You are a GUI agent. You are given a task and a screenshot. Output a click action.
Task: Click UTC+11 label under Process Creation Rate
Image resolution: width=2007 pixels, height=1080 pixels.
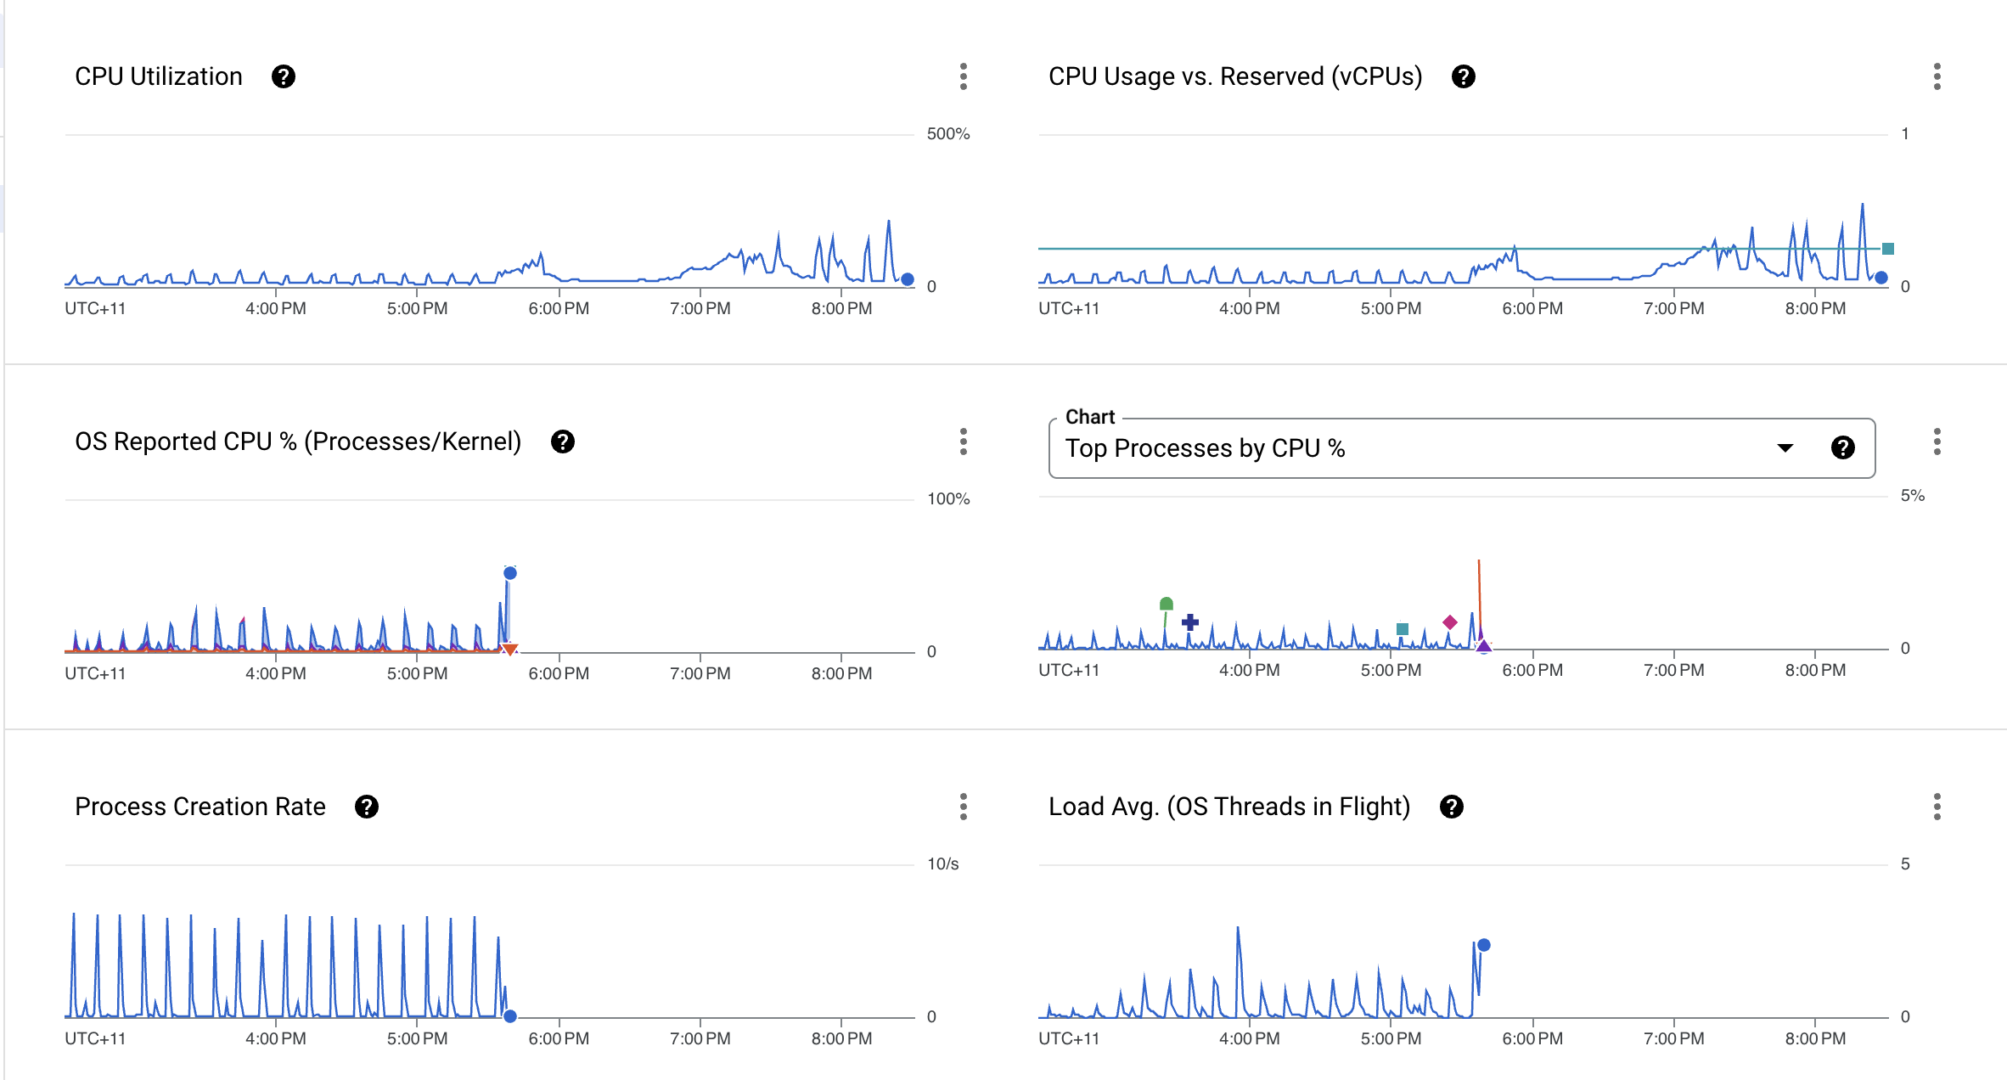(95, 1039)
